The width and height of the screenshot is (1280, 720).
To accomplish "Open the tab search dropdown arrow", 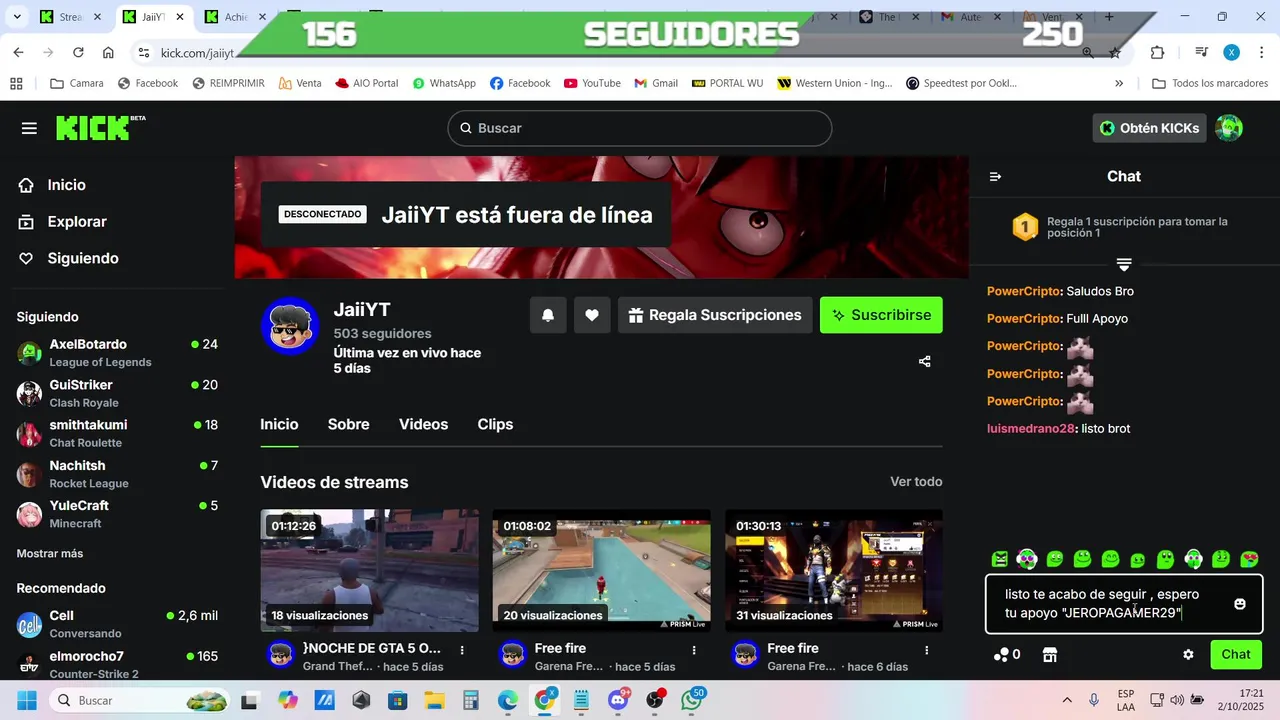I will (19, 17).
